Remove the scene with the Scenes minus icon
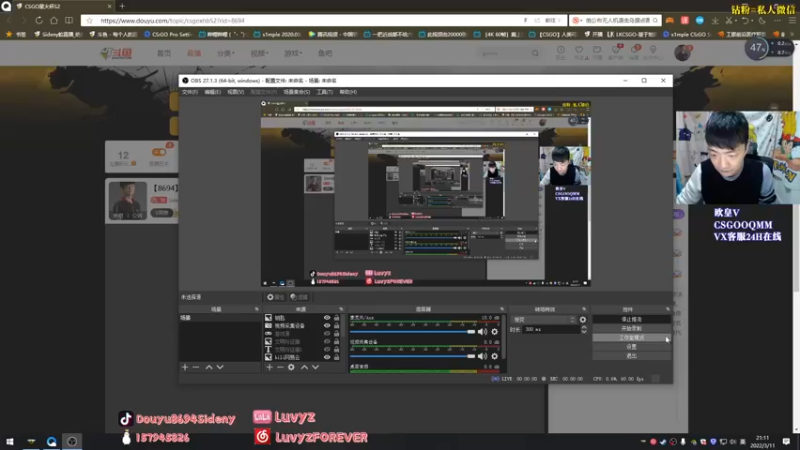 (x=196, y=367)
